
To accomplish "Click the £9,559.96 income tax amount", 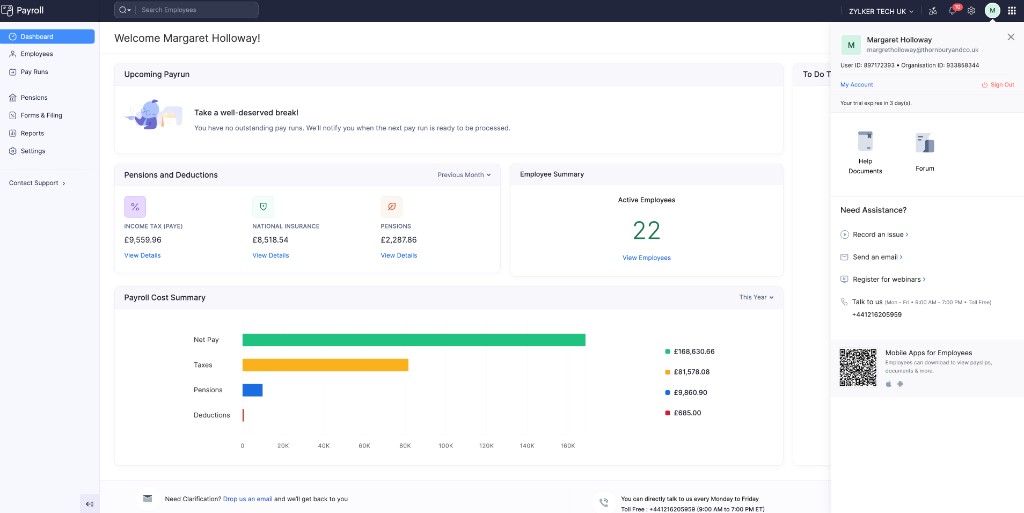I will (x=142, y=240).
